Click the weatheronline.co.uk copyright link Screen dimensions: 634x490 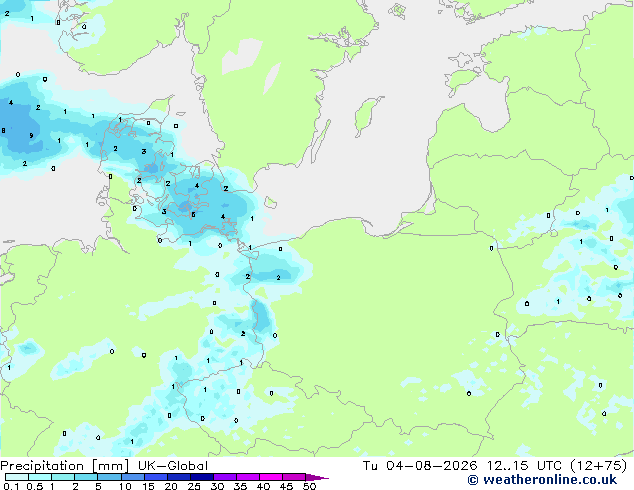coord(542,480)
